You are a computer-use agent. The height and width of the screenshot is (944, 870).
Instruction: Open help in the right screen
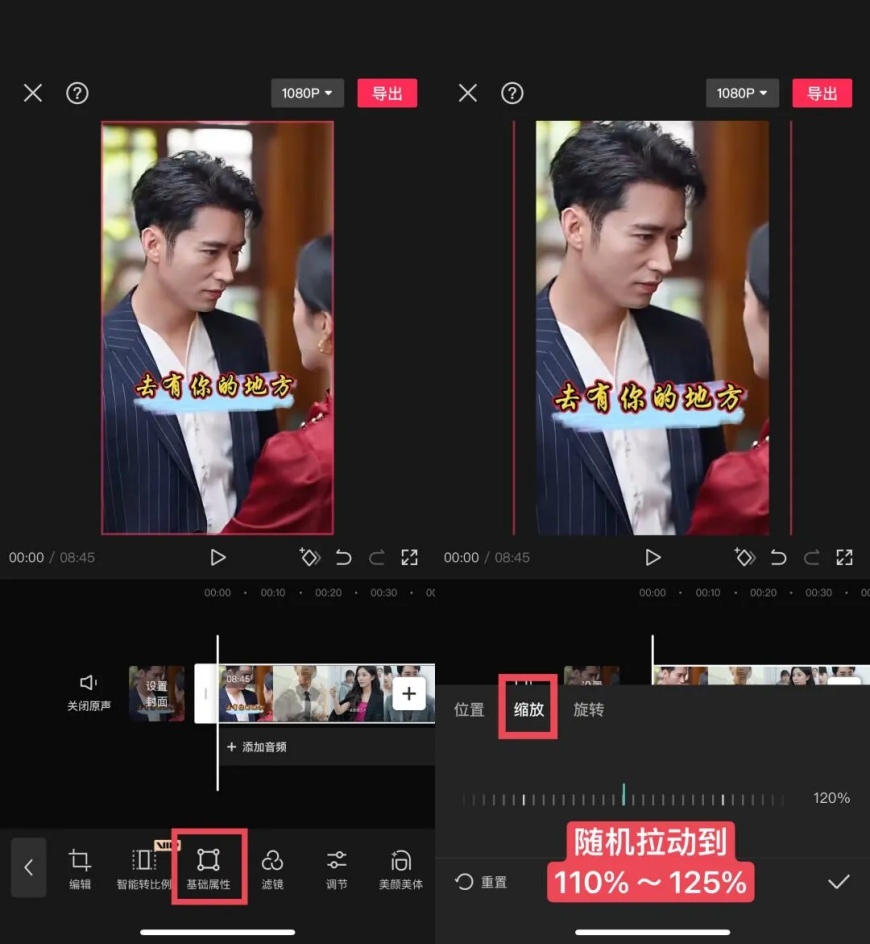click(x=512, y=93)
